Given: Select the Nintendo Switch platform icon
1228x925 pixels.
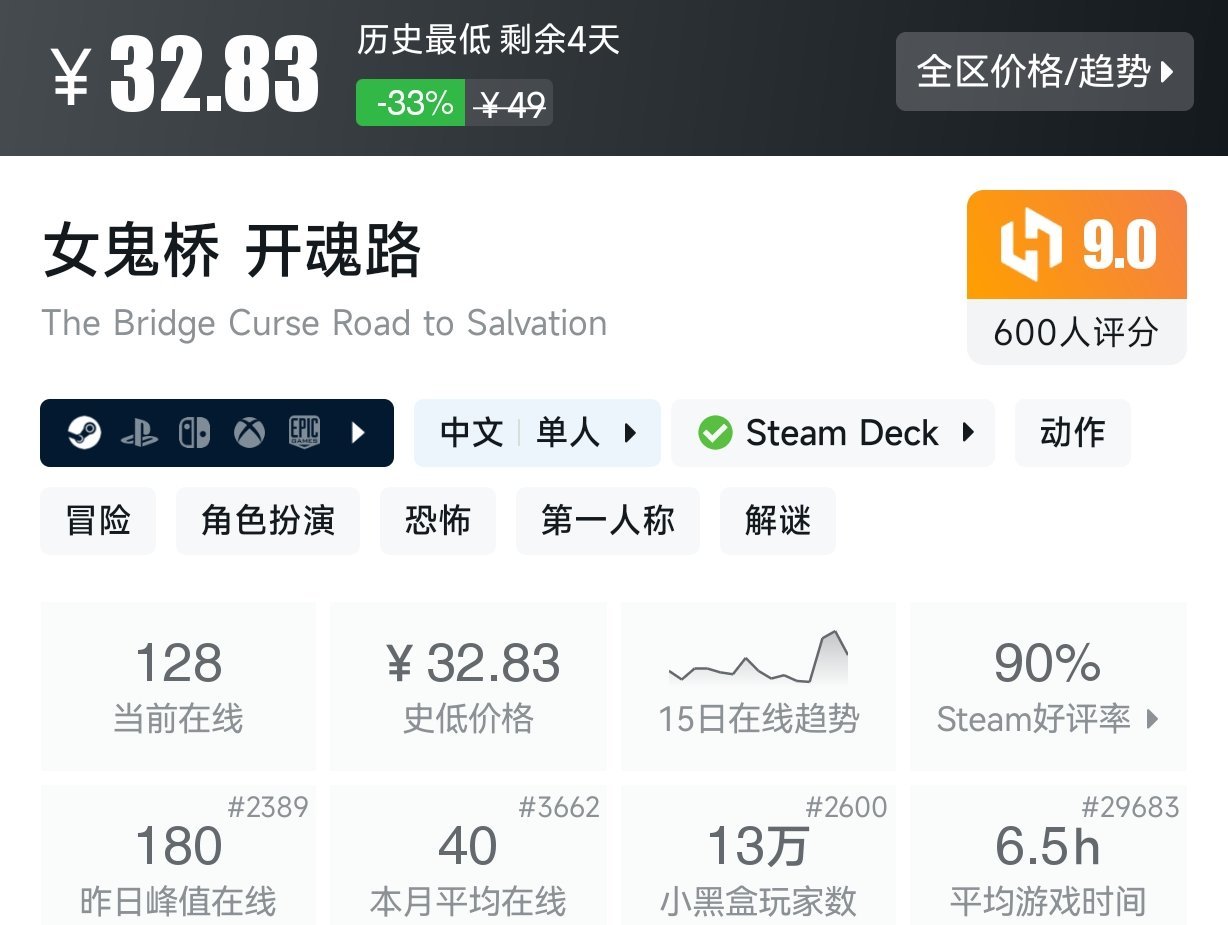Looking at the screenshot, I should [x=195, y=433].
